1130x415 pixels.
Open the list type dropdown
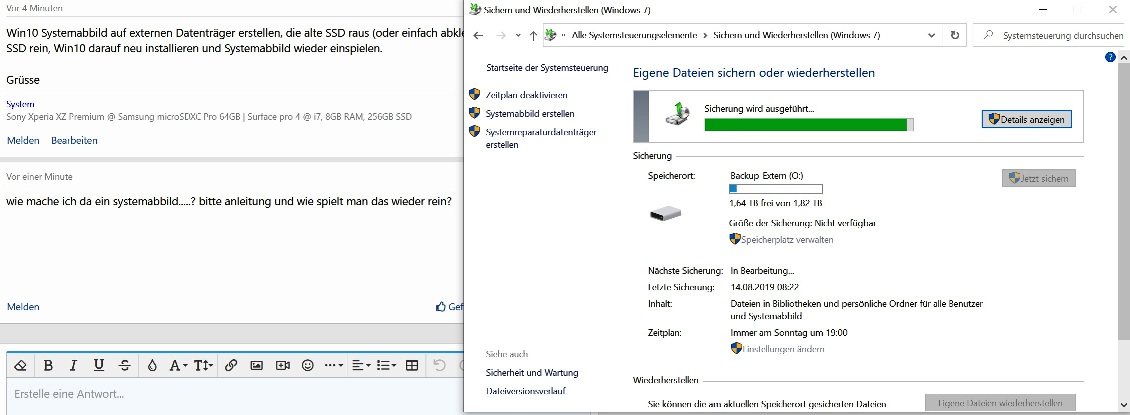point(386,365)
